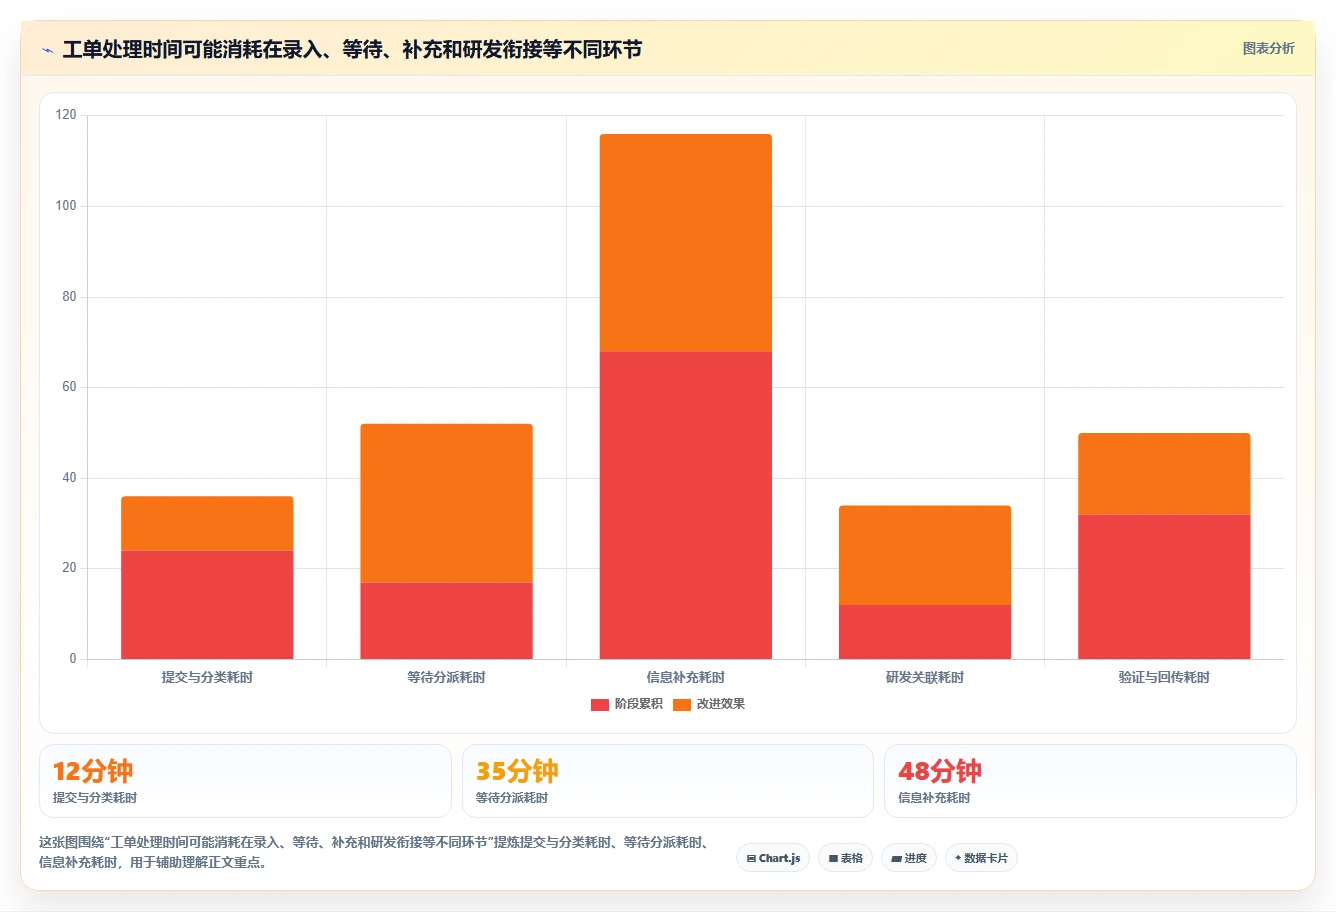Click red segment of 研发关联耗时 bar
Image resolution: width=1336 pixels, height=912 pixels.
click(925, 632)
